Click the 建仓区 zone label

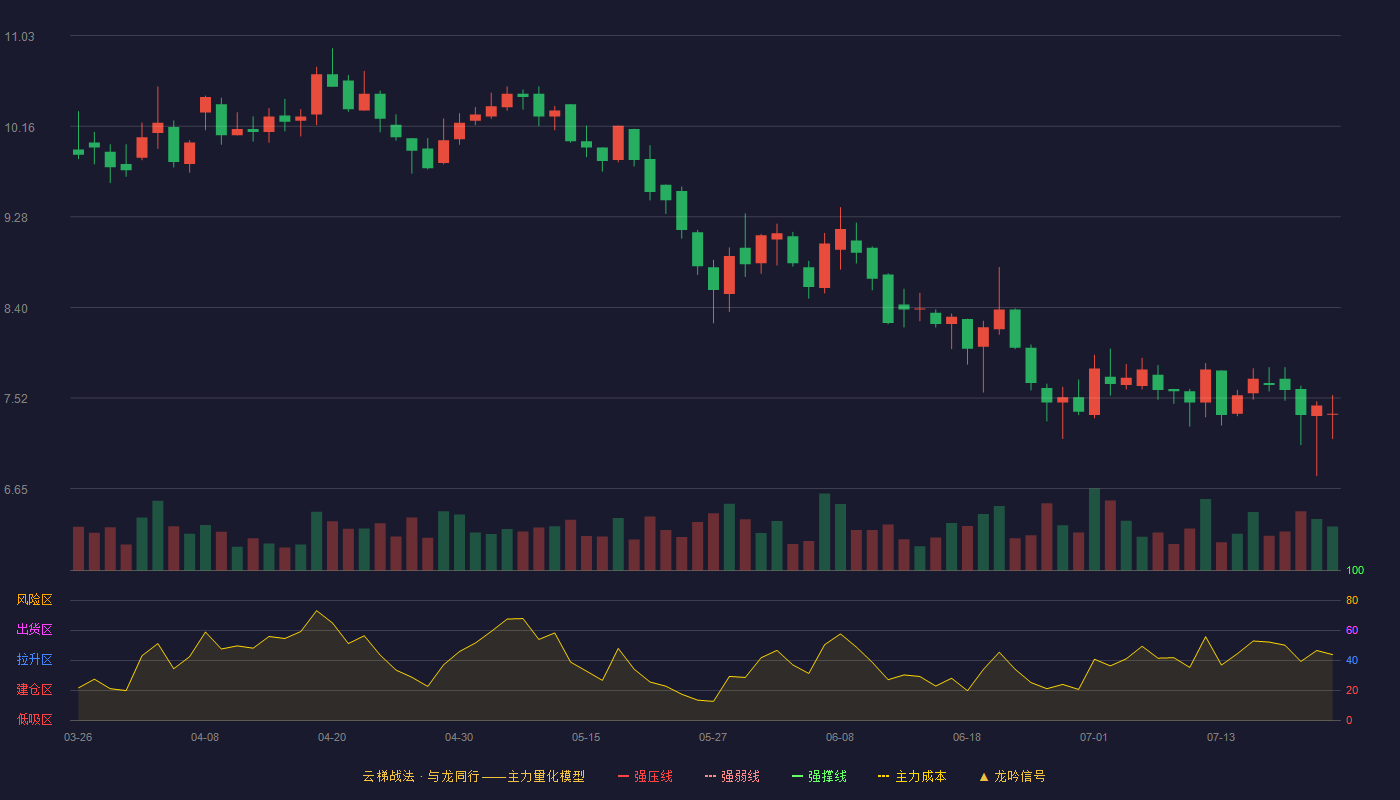click(34, 690)
